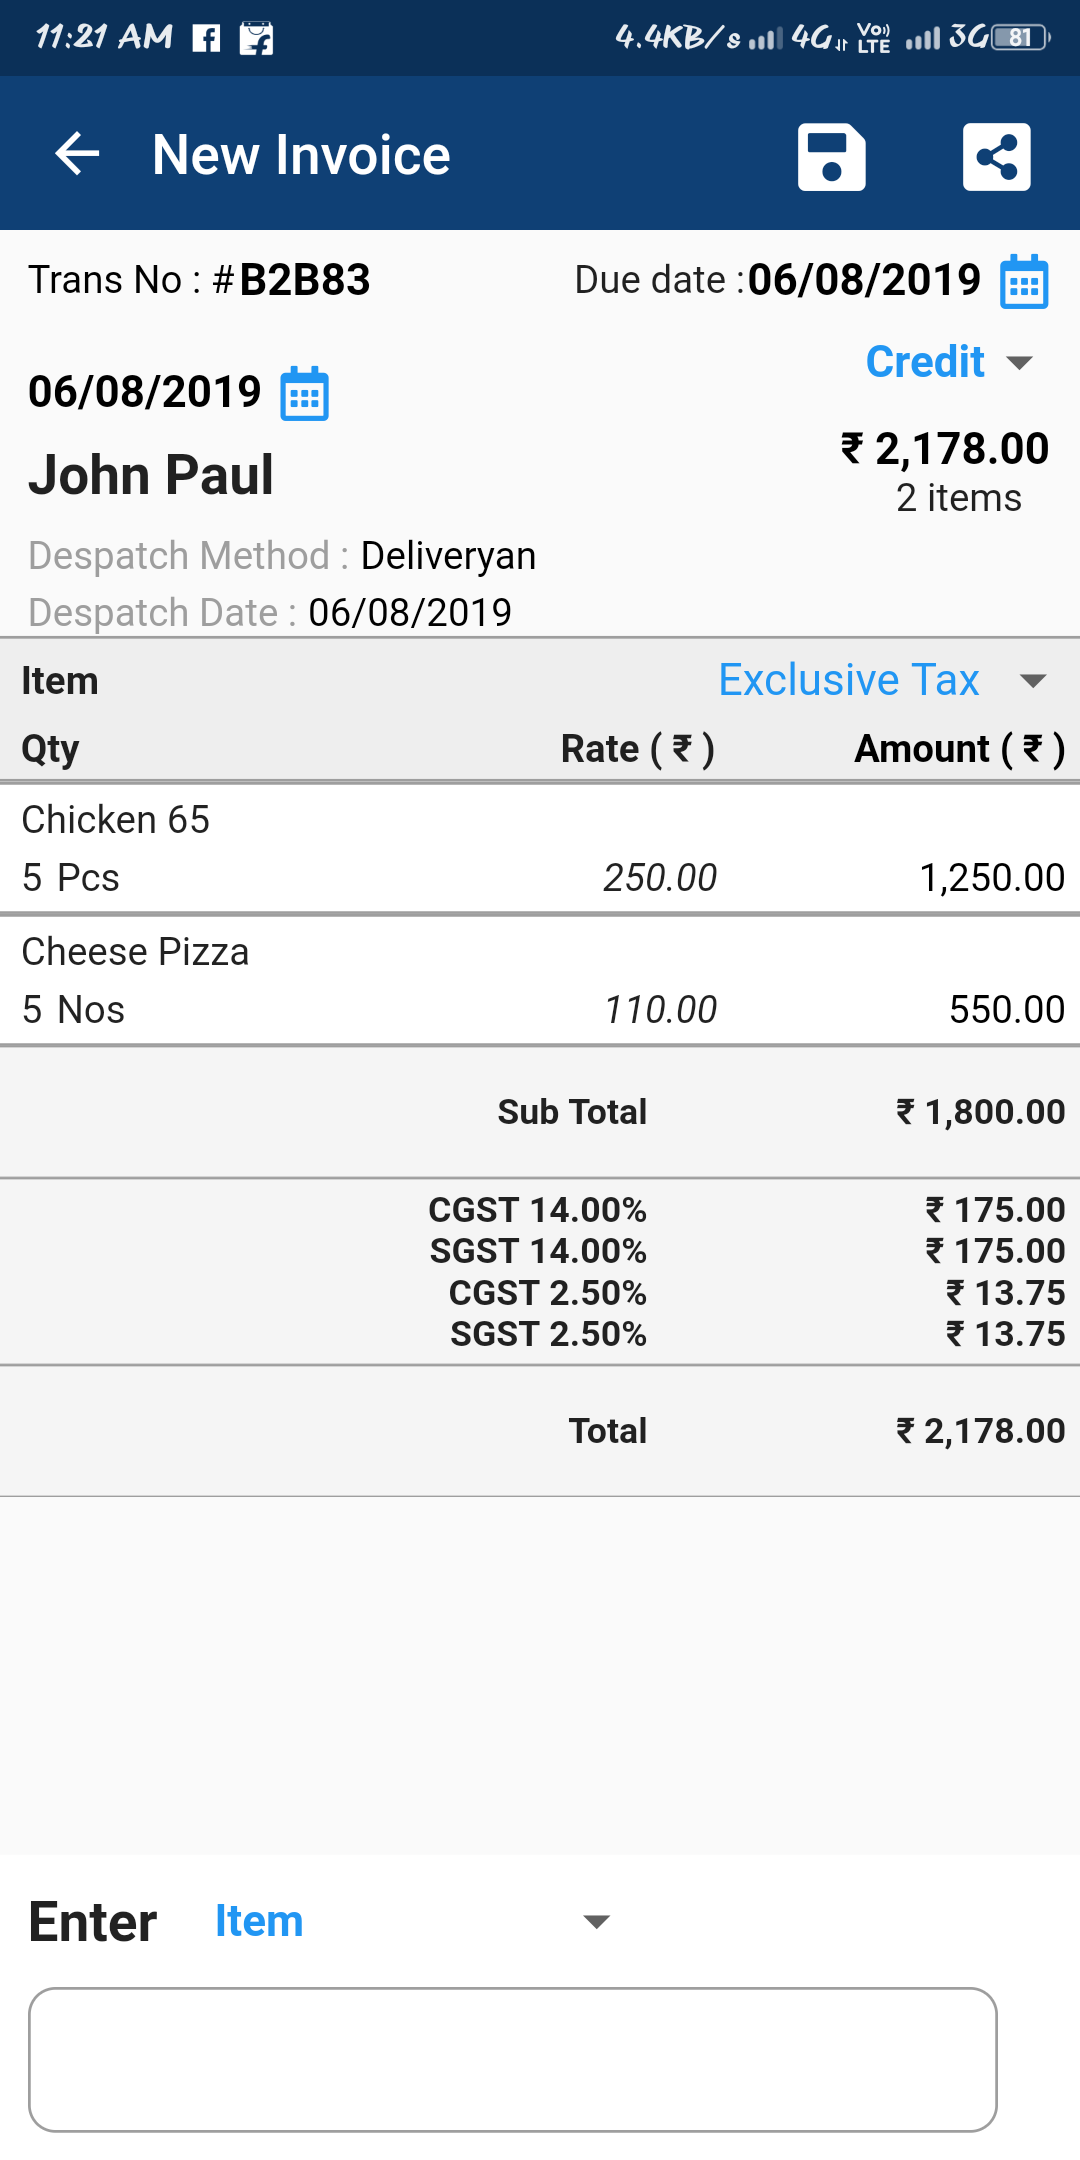Edit the Despatch Date value

(x=409, y=613)
